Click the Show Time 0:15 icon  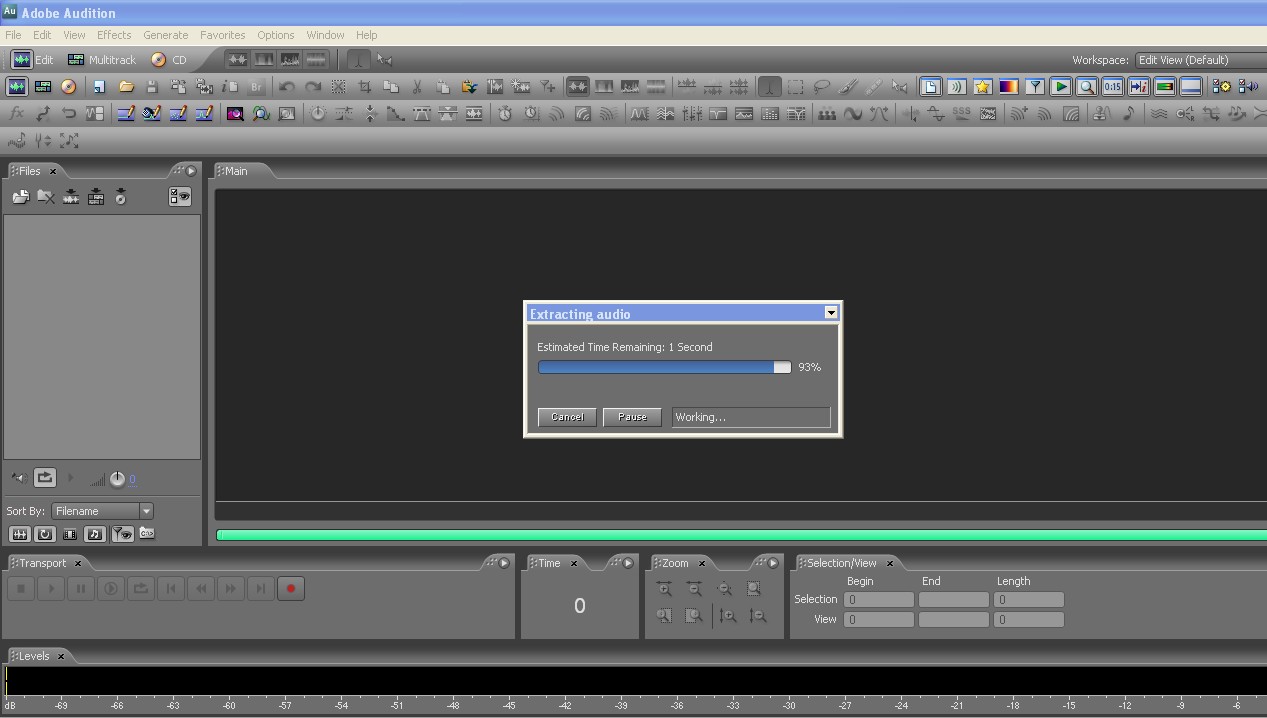(x=1113, y=87)
